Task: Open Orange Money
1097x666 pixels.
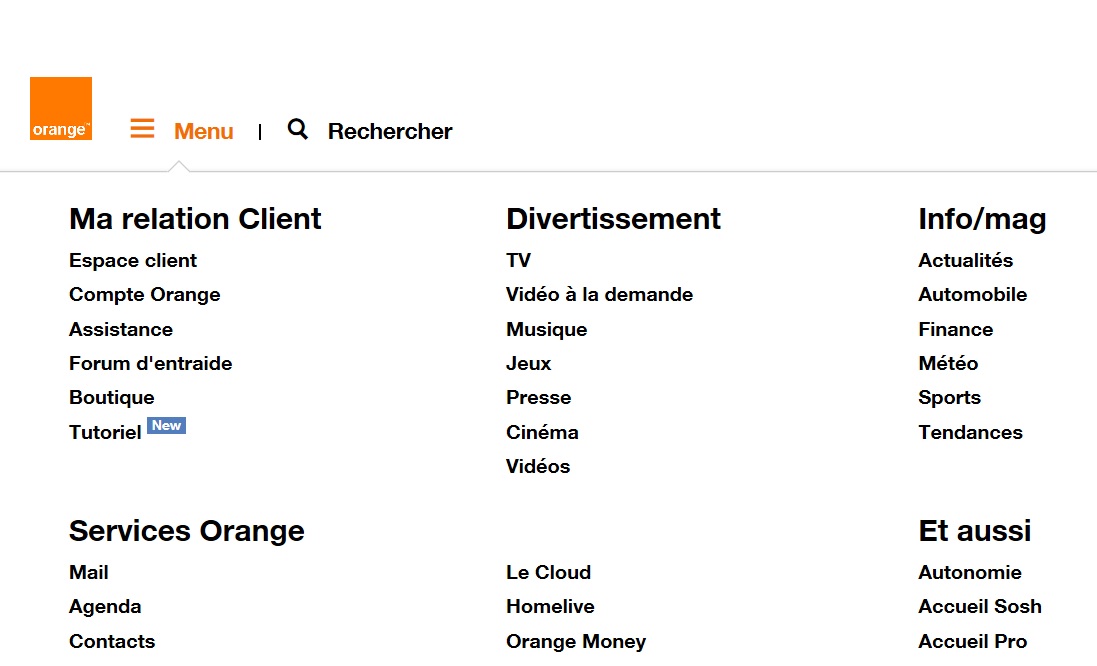Action: pyautogui.click(x=576, y=642)
